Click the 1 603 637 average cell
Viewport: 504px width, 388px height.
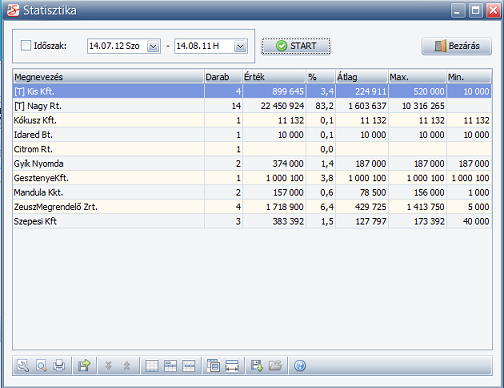pyautogui.click(x=362, y=106)
